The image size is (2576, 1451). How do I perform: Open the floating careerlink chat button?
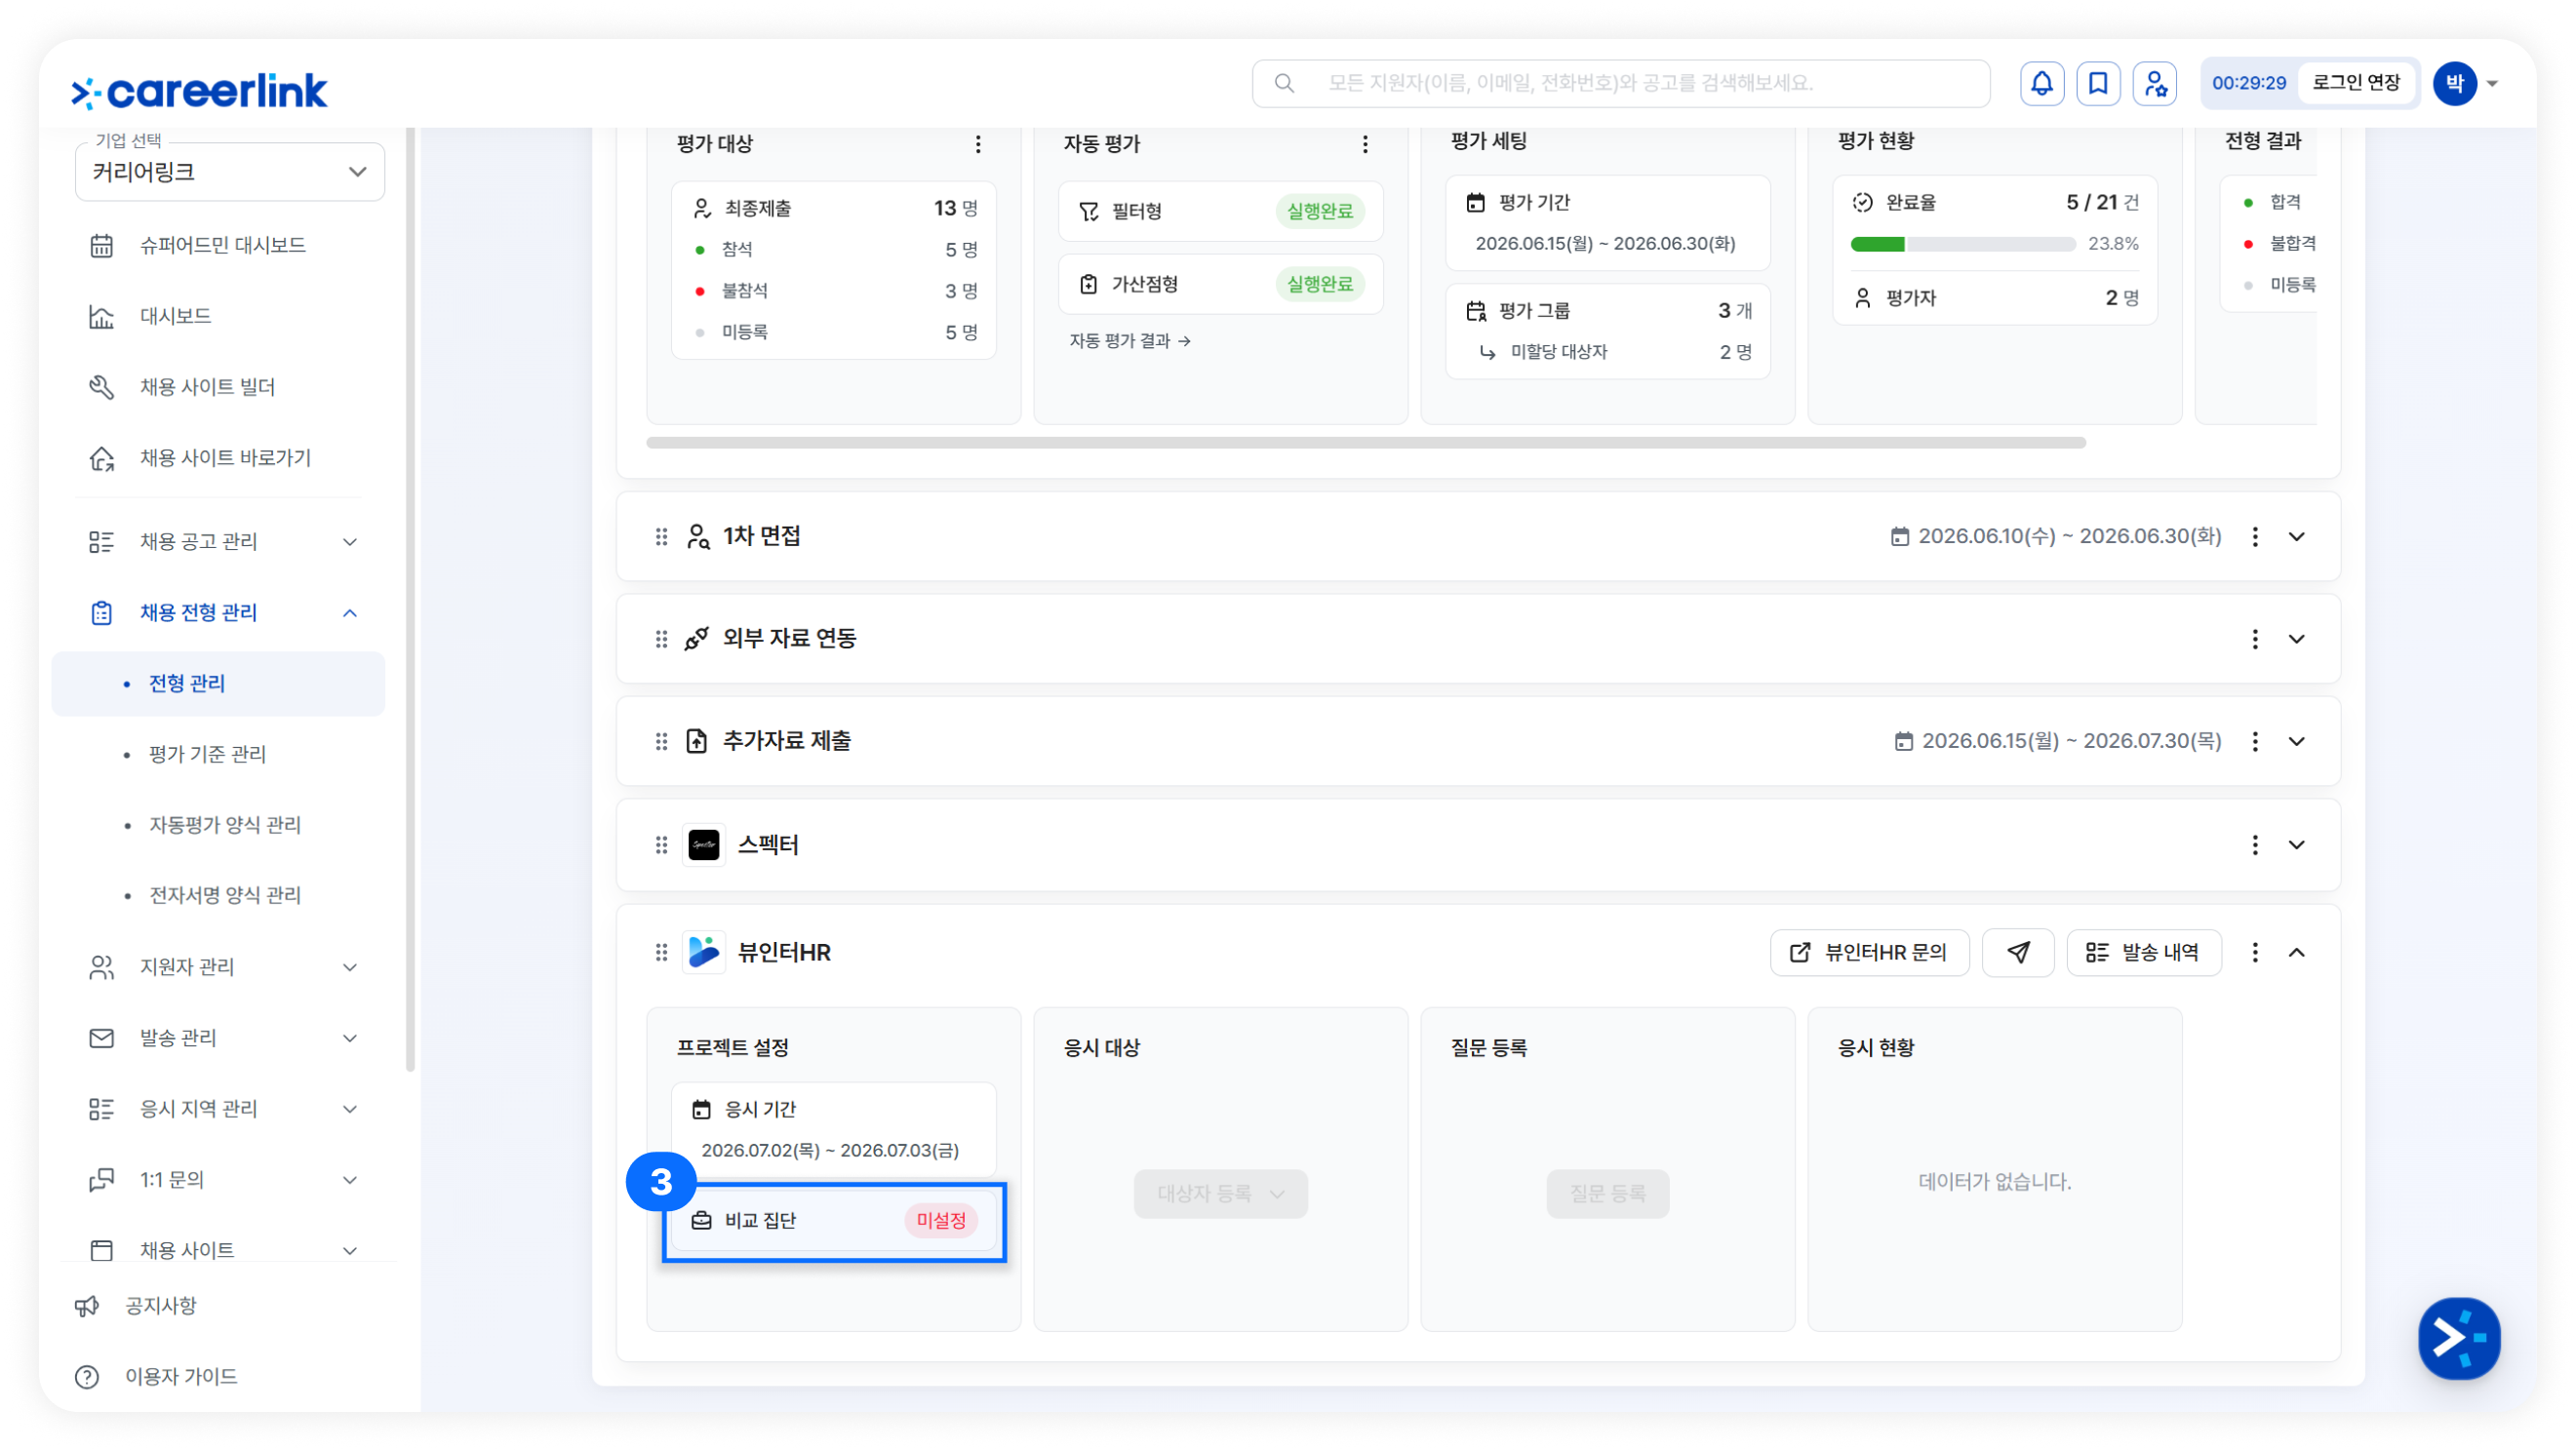(2459, 1338)
